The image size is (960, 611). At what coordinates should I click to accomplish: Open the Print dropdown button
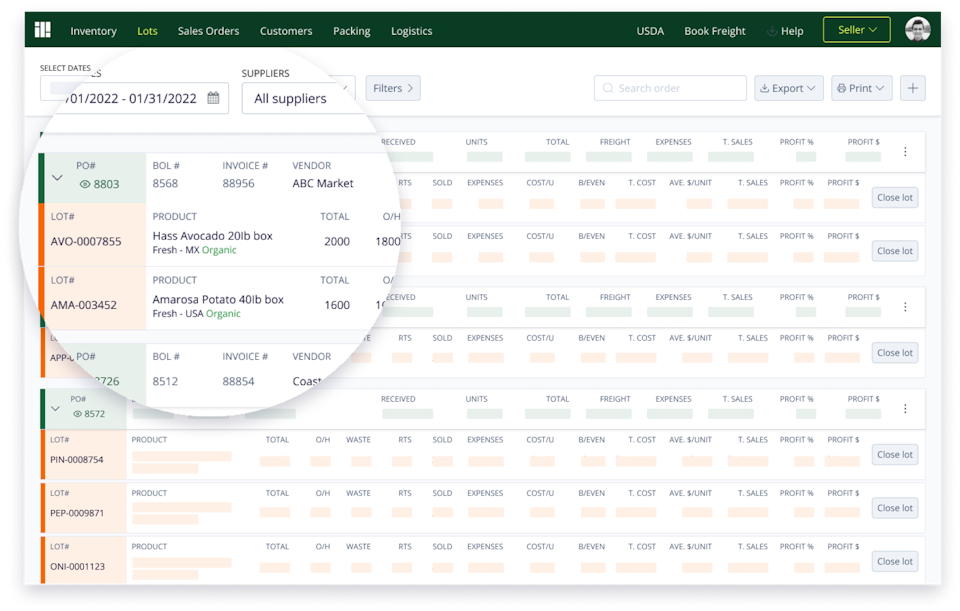tap(860, 88)
